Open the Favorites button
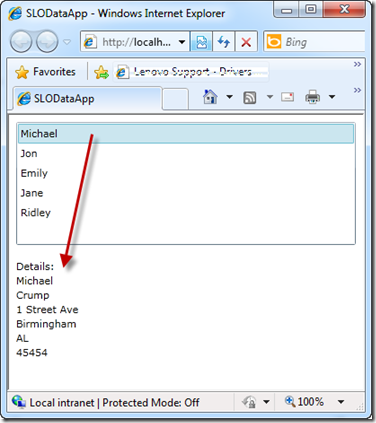Viewport: 376px width, 423px height. [45, 72]
